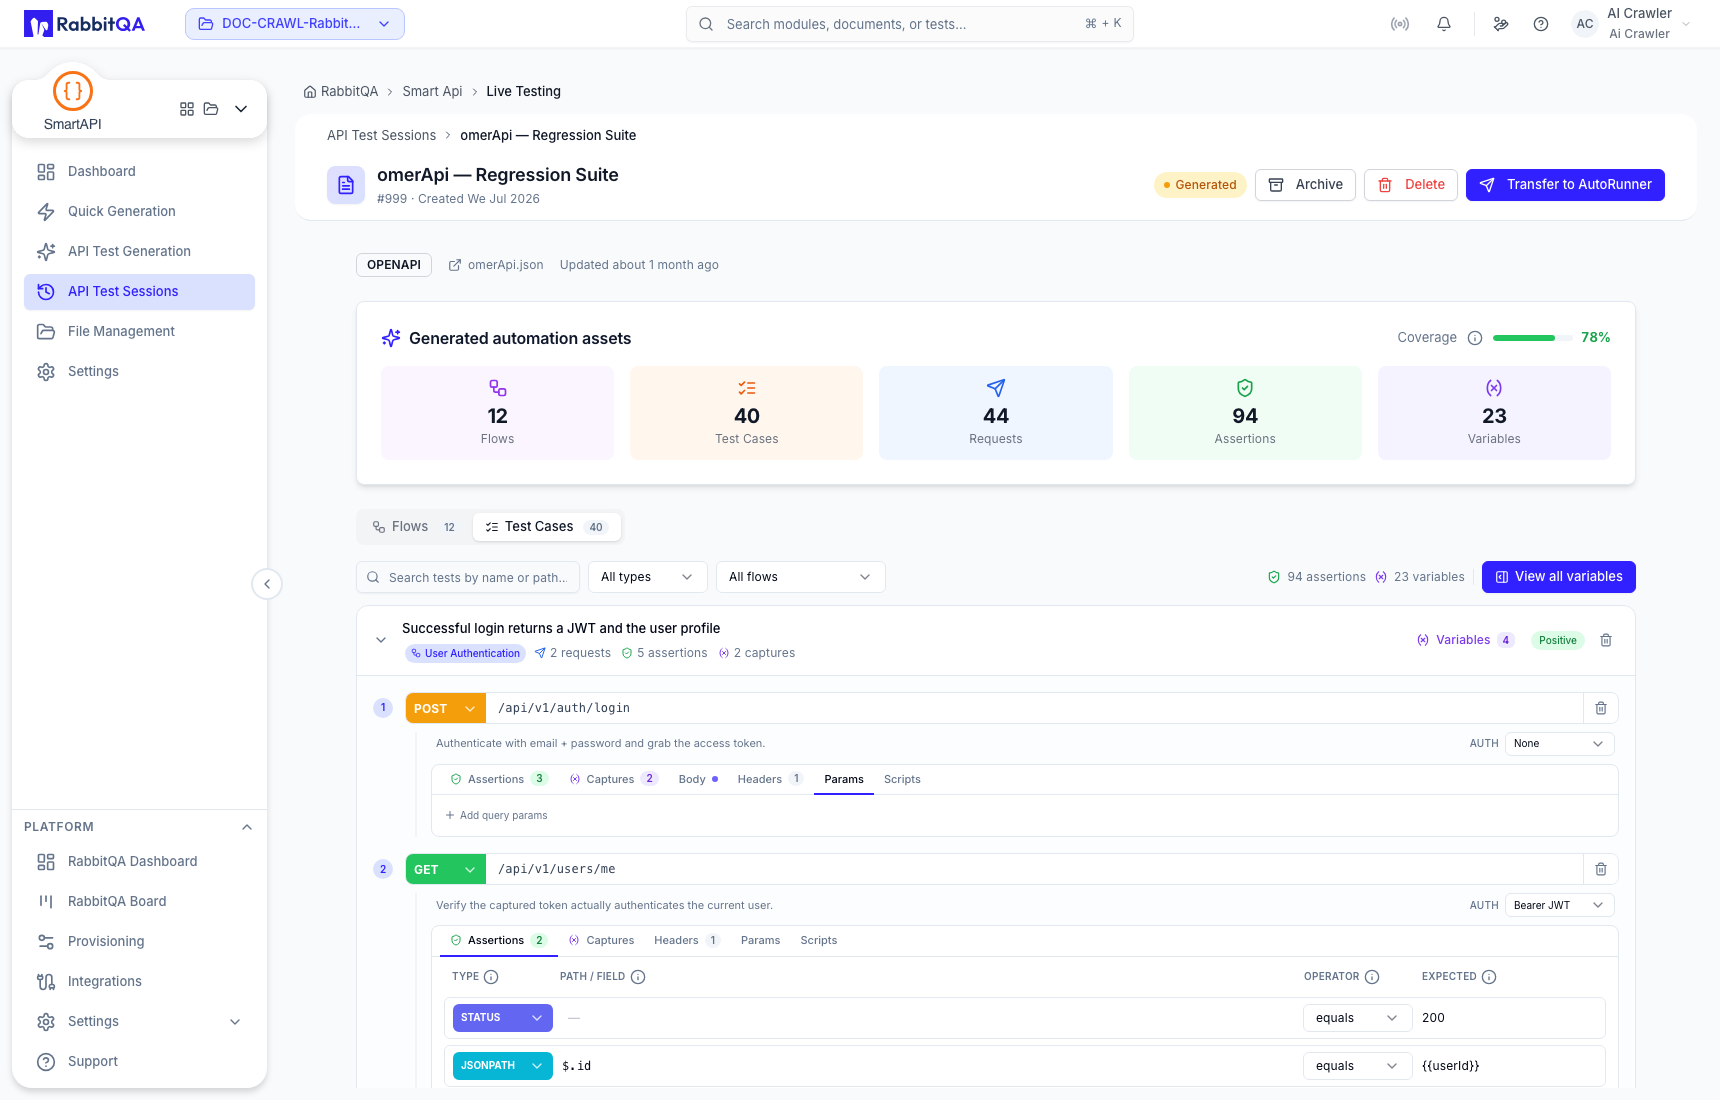Delete the POST /api/v1/auth/login request

point(1601,708)
